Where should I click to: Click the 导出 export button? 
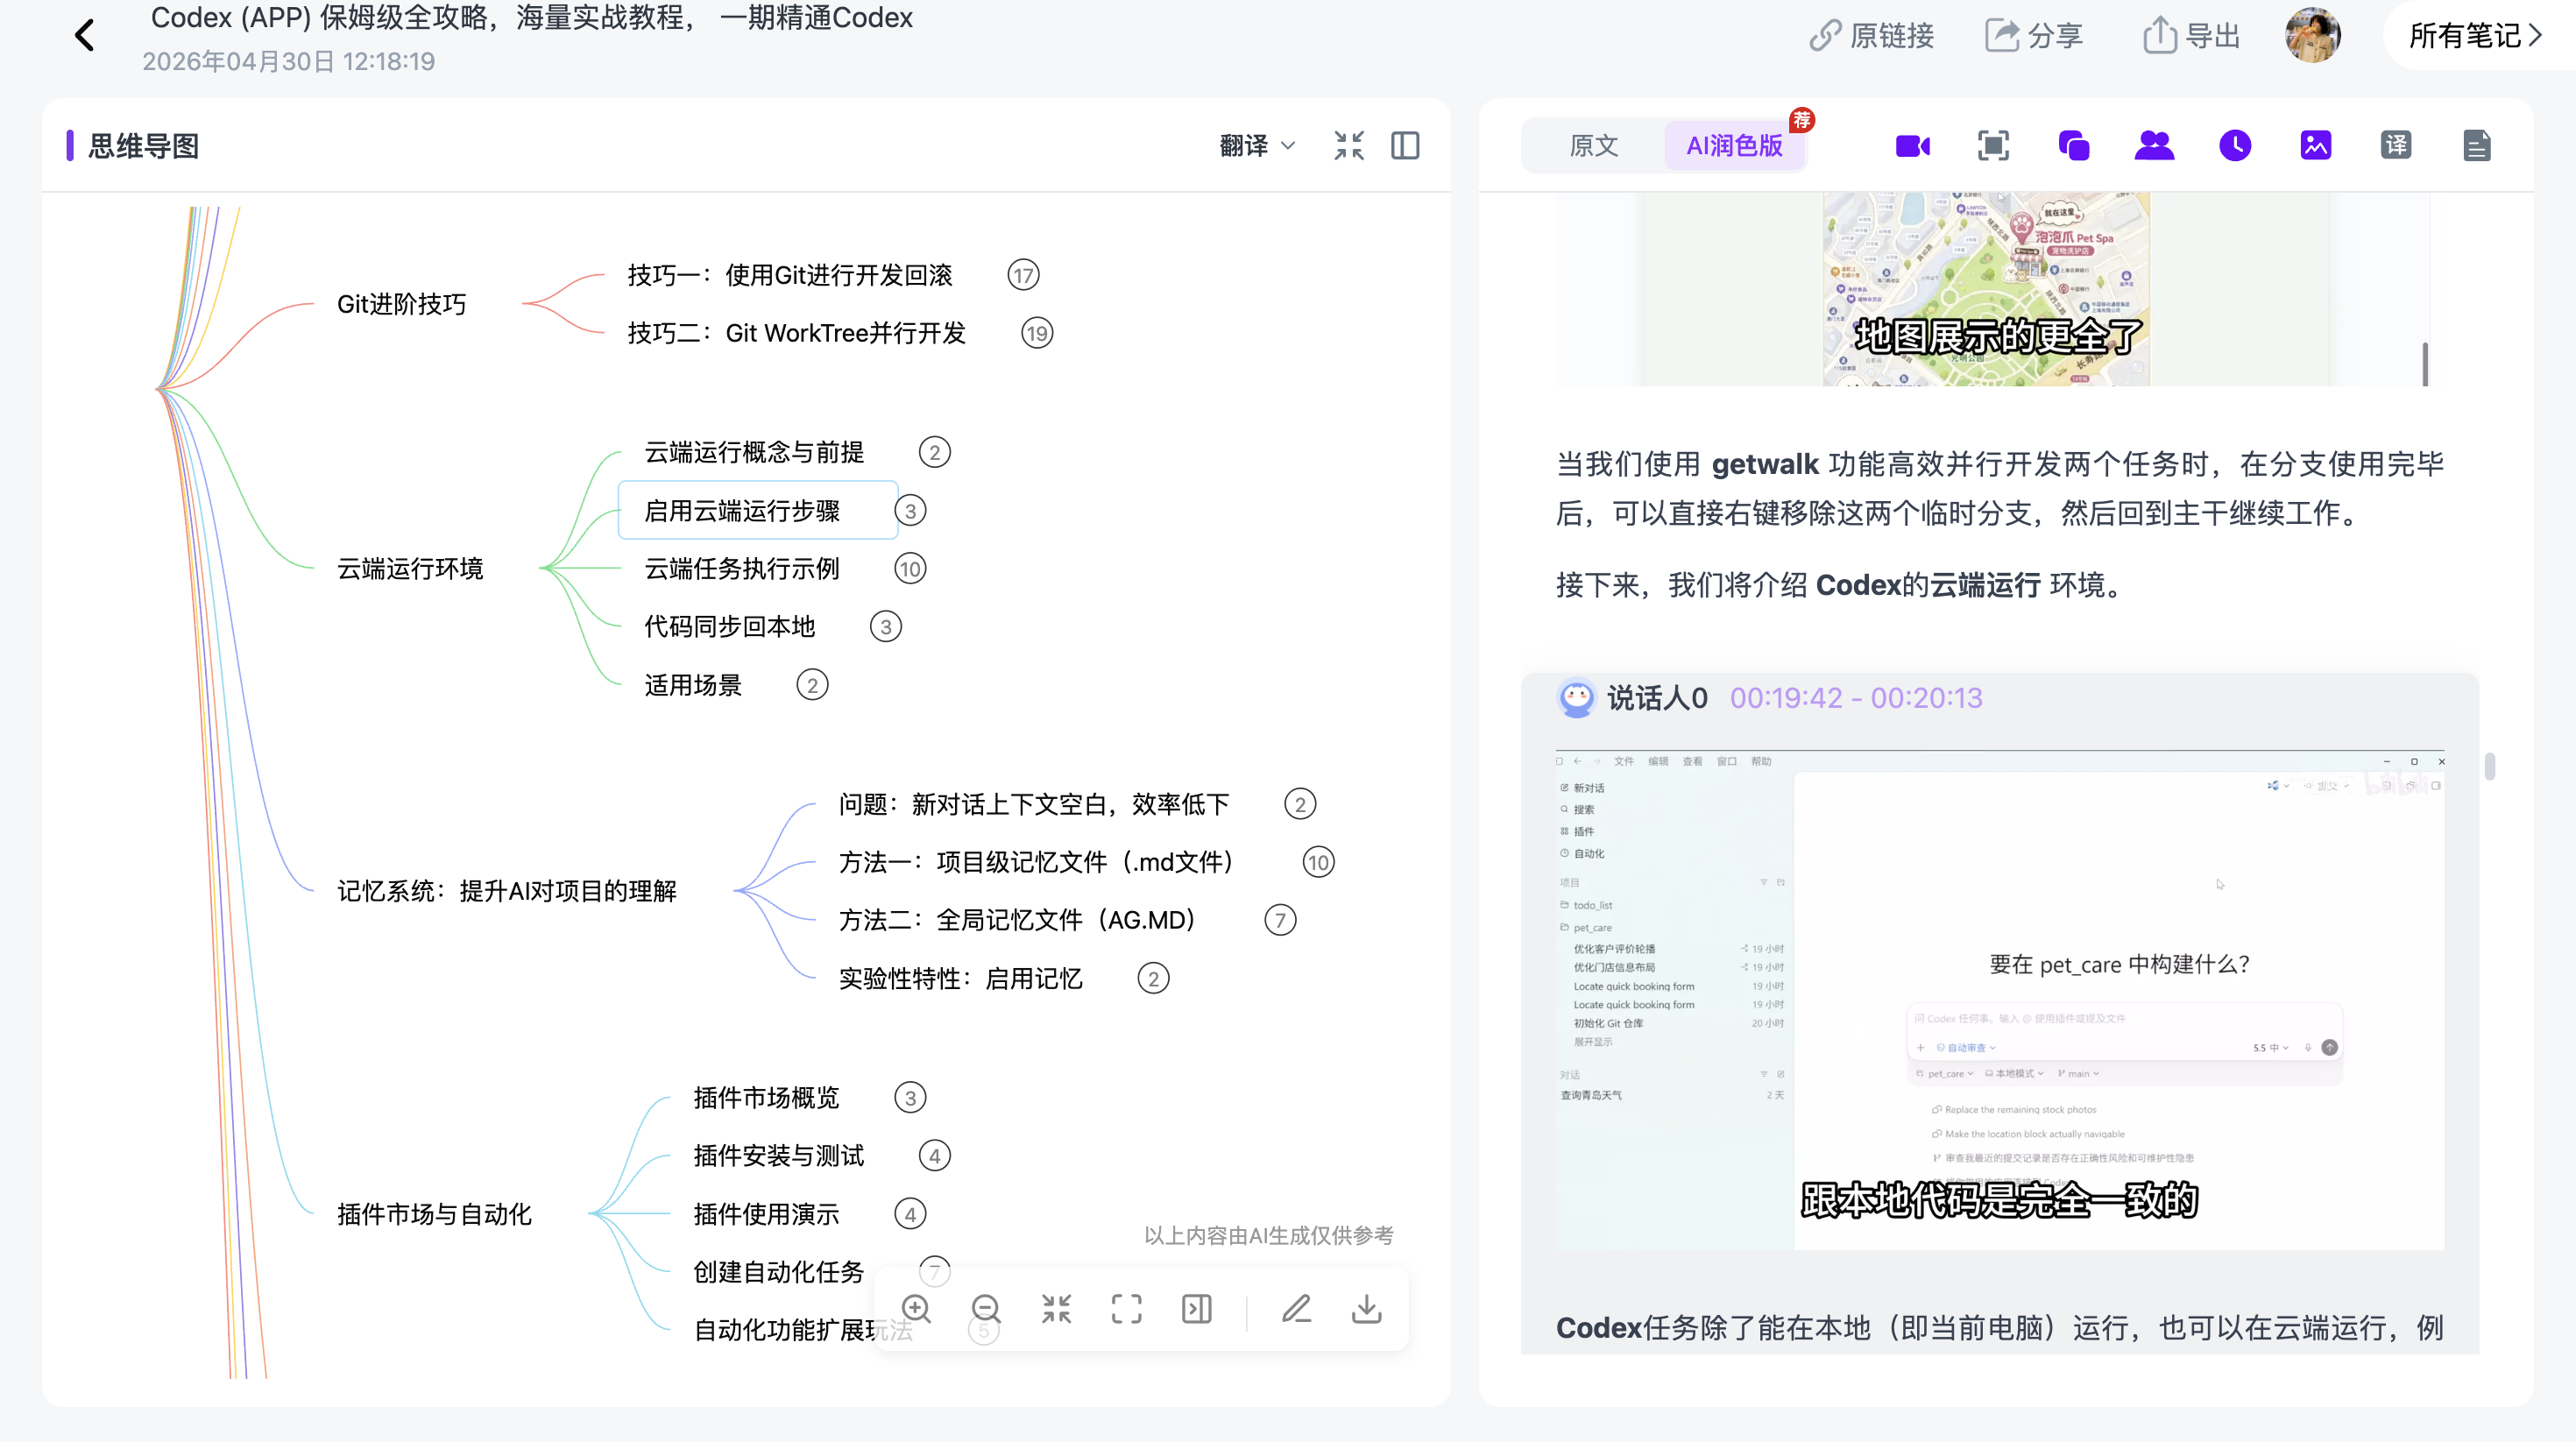(x=2191, y=36)
